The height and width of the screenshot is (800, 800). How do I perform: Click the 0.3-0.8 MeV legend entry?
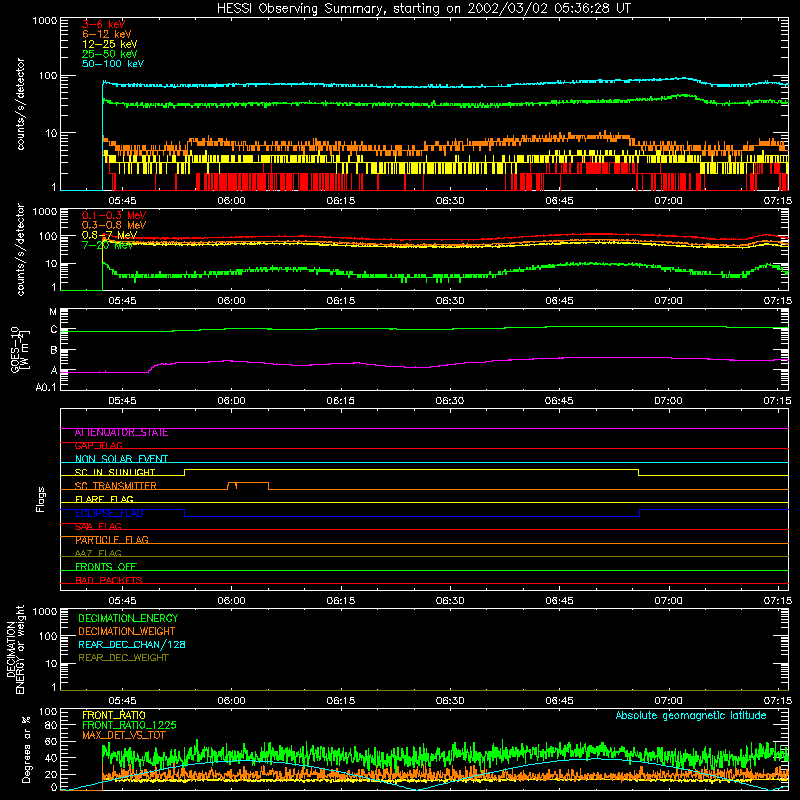[114, 225]
